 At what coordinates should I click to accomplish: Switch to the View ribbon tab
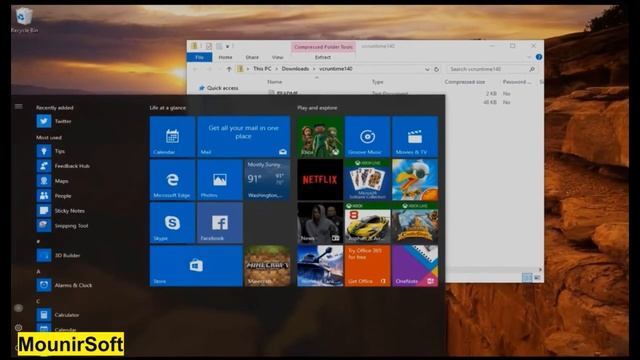pos(278,58)
